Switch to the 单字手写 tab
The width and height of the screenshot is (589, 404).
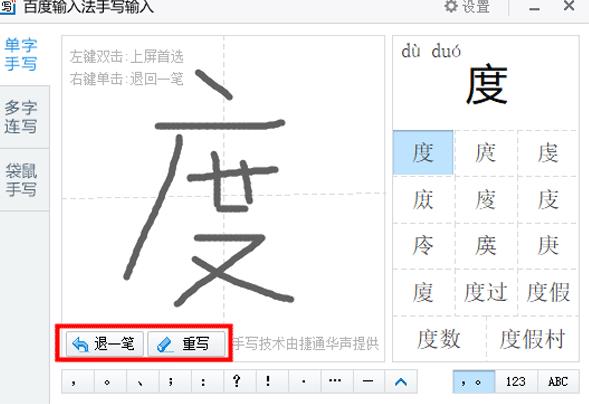21,55
